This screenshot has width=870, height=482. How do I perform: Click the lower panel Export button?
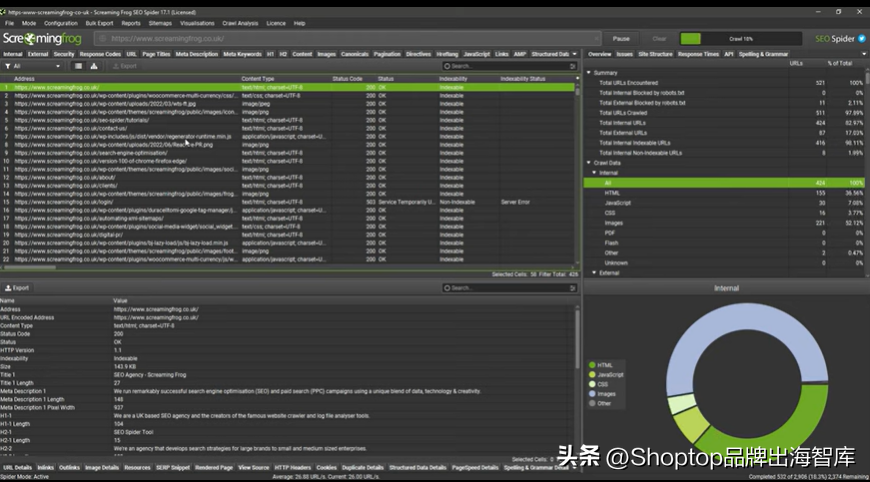[17, 288]
